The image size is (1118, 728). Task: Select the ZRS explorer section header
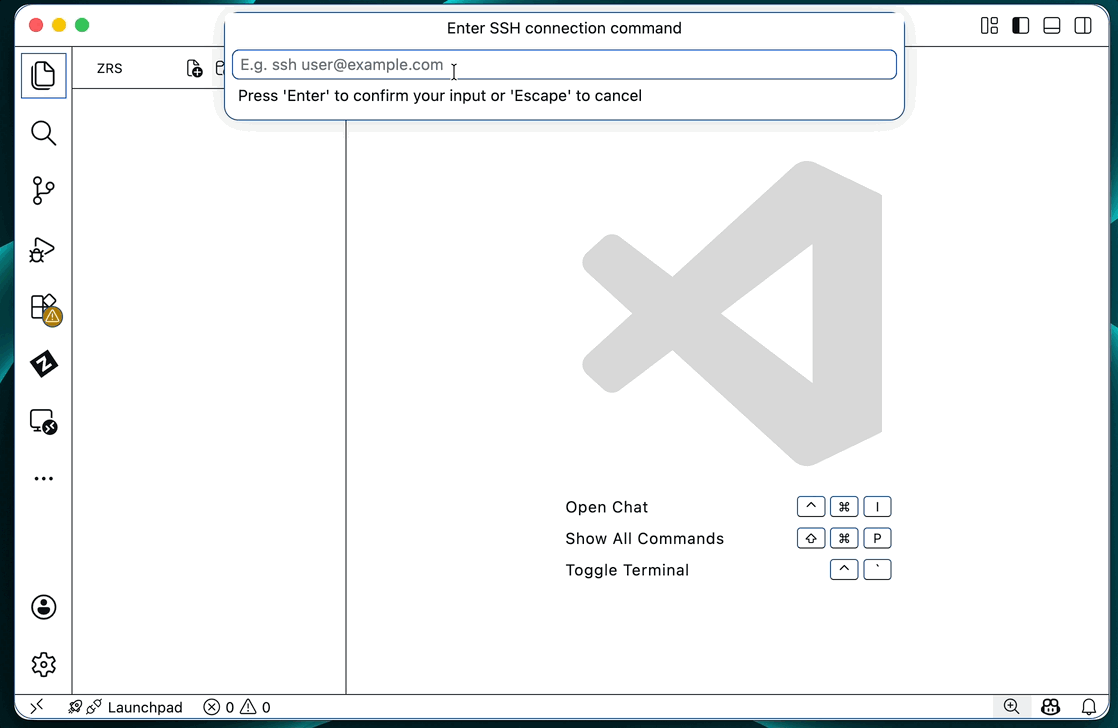109,68
